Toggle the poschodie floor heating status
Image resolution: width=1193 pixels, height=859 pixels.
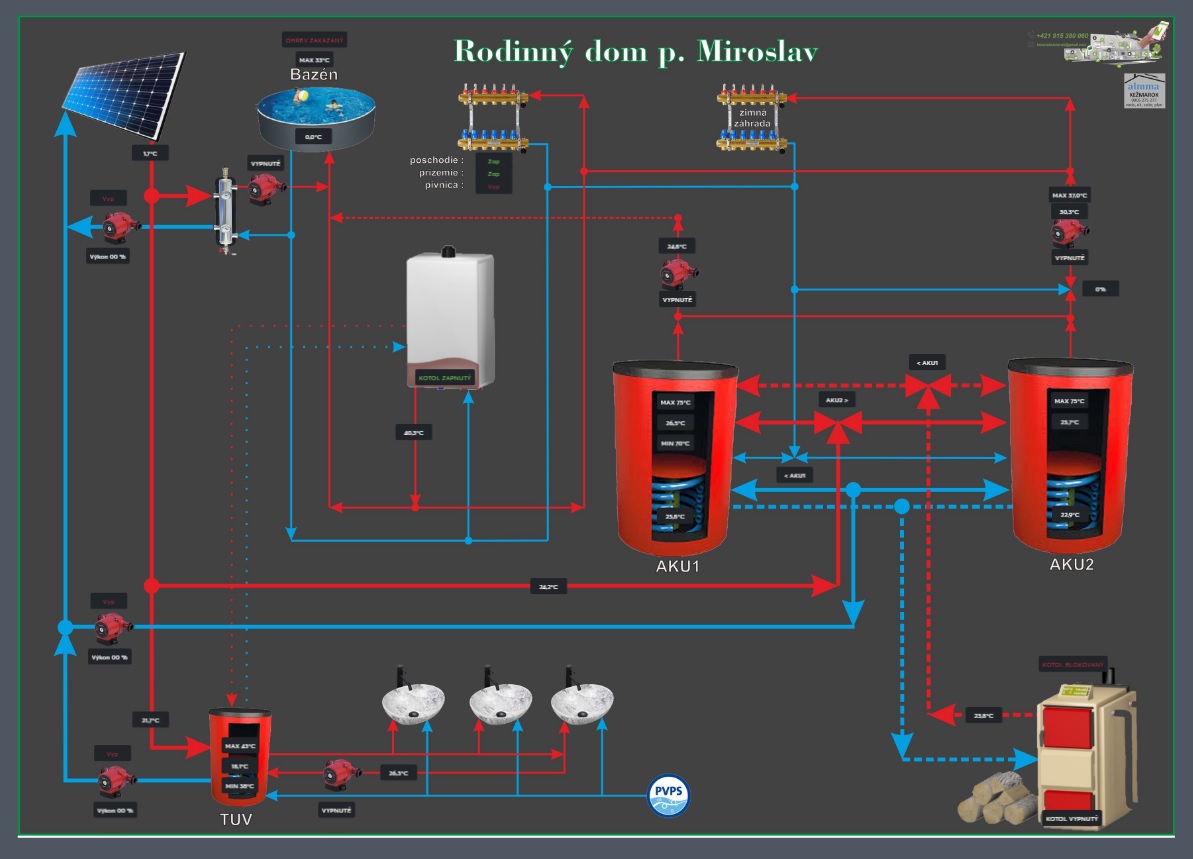coord(493,160)
